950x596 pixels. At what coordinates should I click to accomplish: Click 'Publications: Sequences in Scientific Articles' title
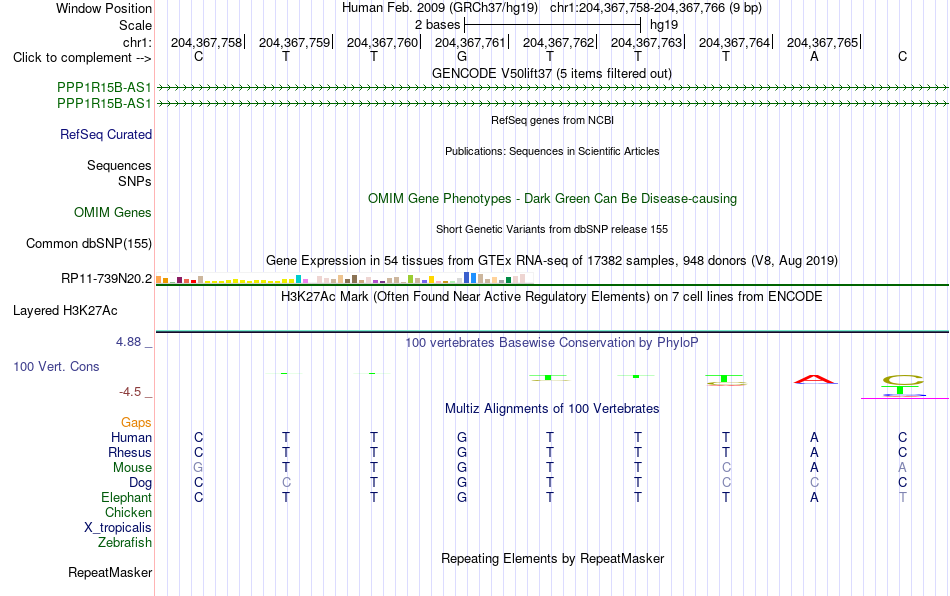[x=552, y=151]
